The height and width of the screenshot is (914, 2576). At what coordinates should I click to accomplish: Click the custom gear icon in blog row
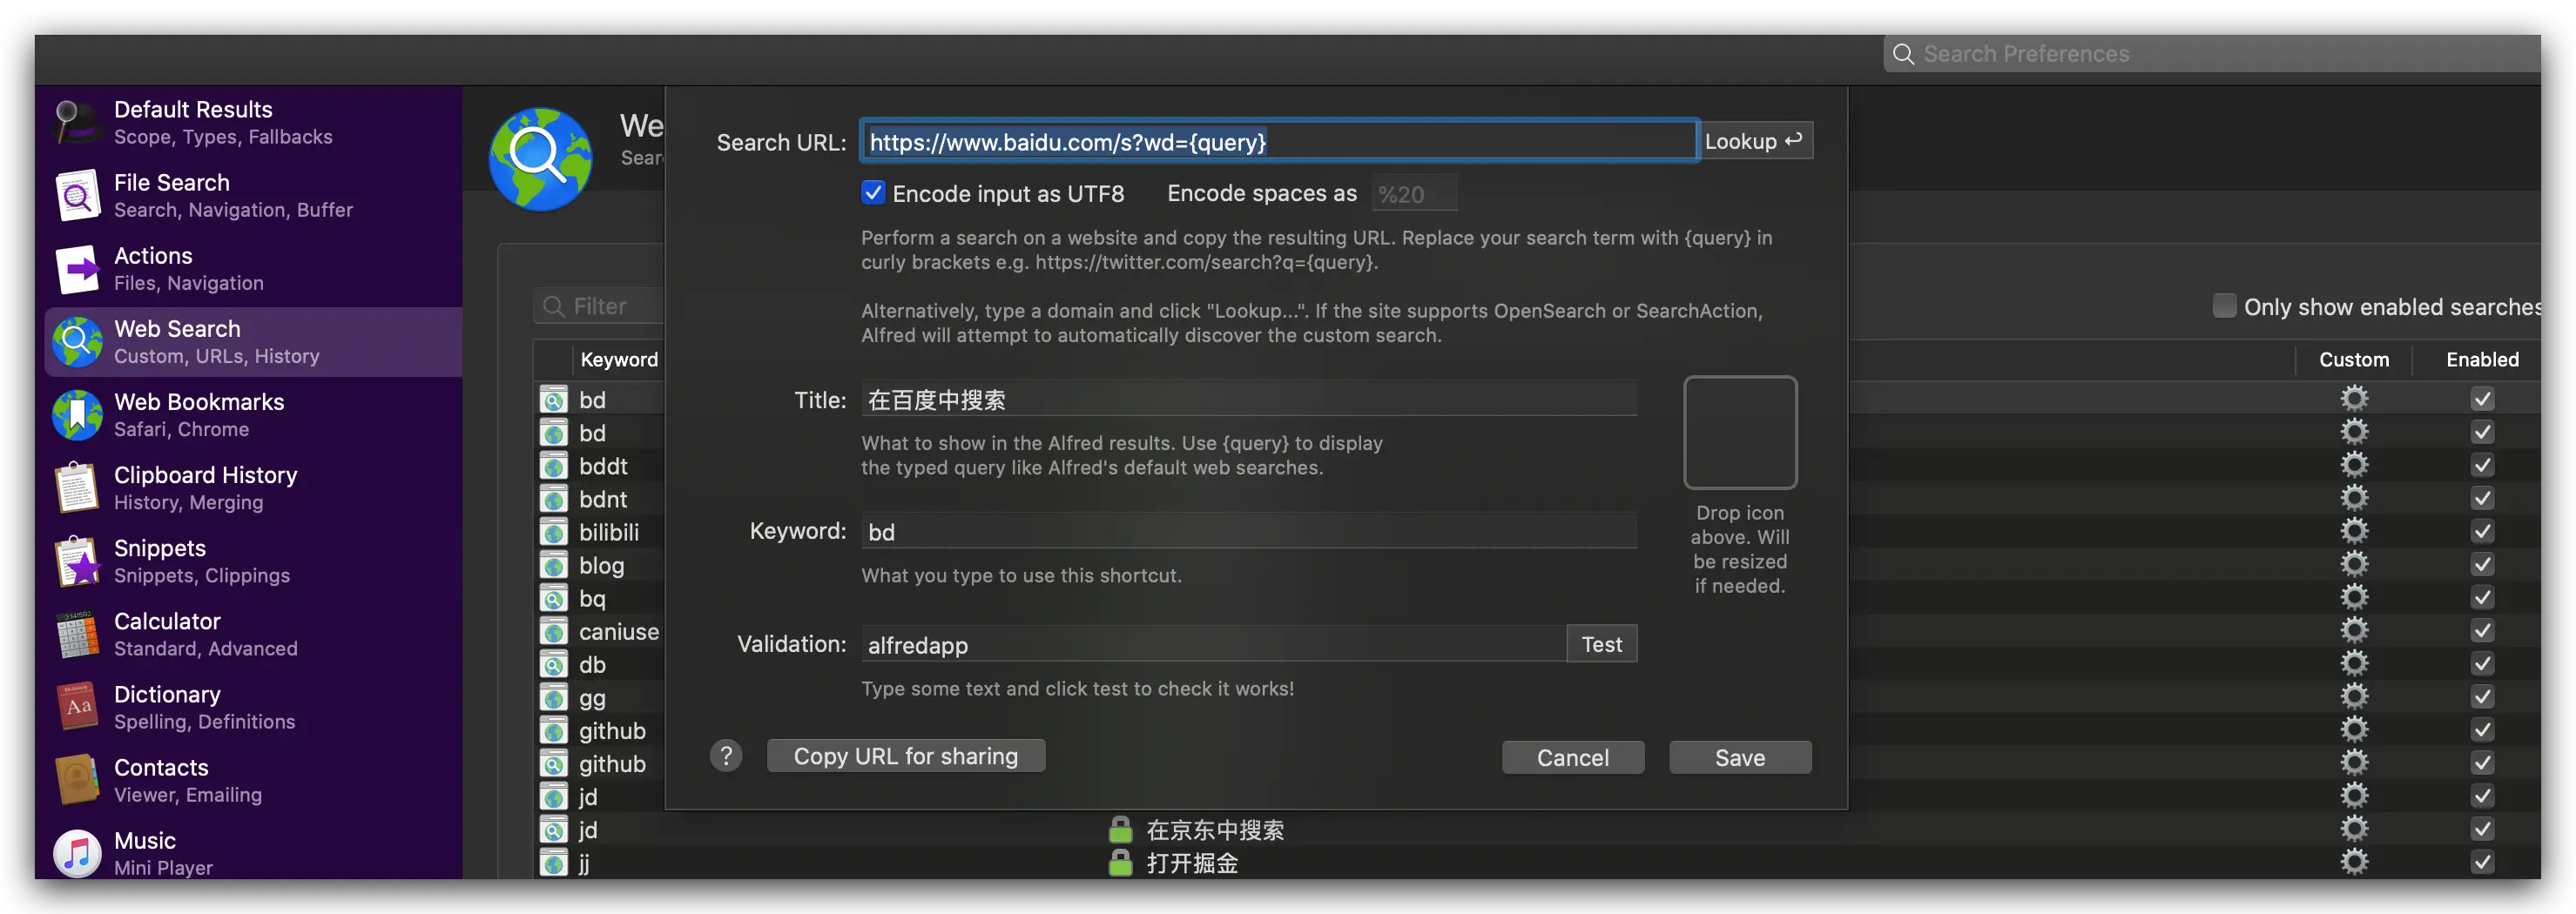(x=2354, y=564)
